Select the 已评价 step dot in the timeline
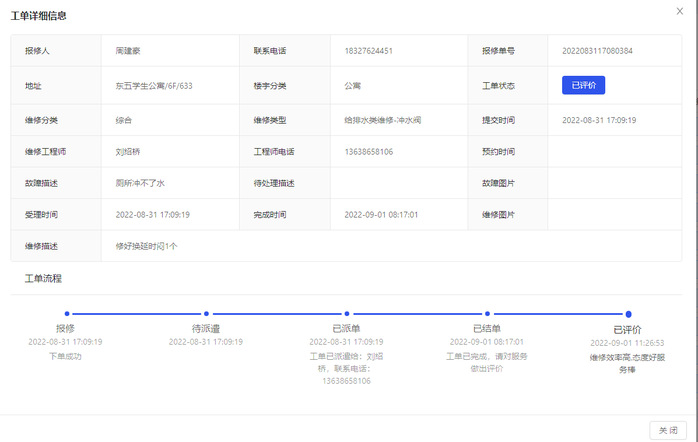Image resolution: width=698 pixels, height=442 pixels. pos(628,314)
